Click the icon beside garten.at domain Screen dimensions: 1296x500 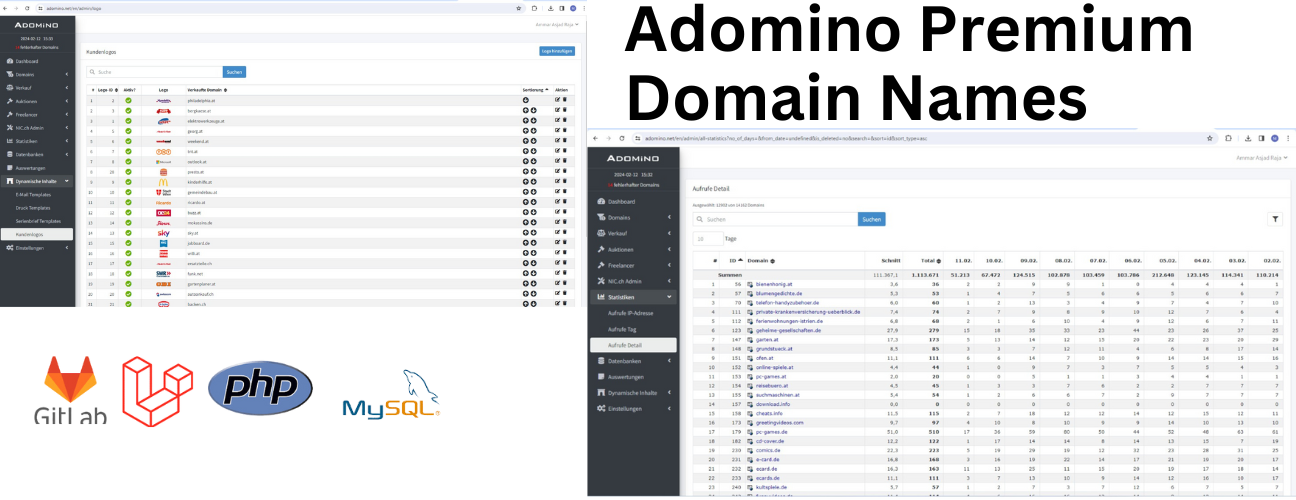pos(749,339)
